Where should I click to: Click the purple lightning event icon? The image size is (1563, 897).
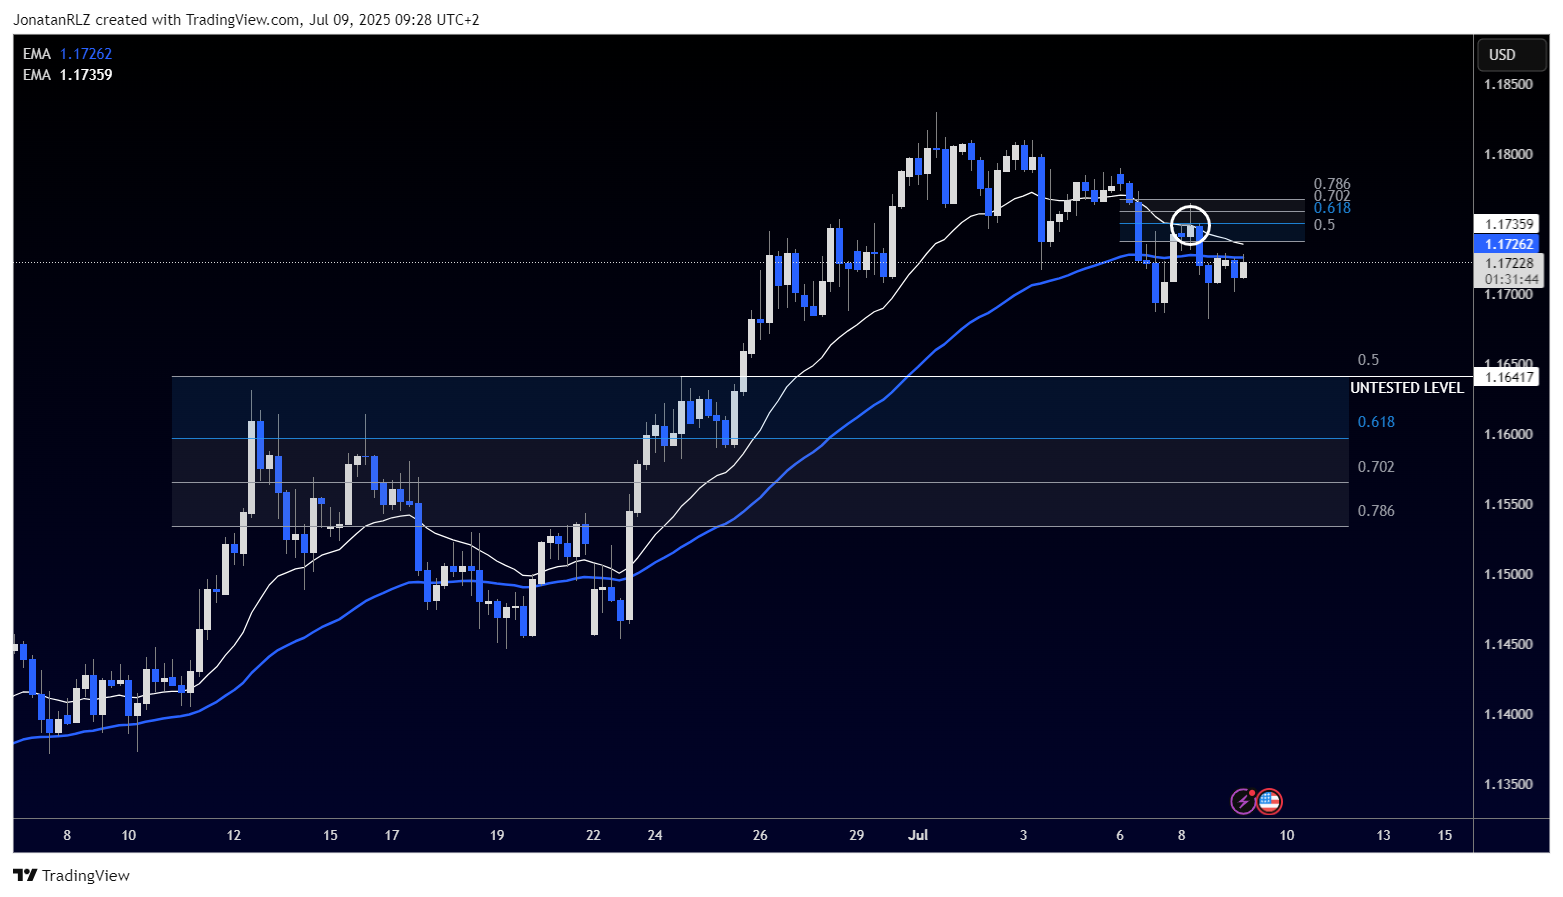click(1243, 801)
